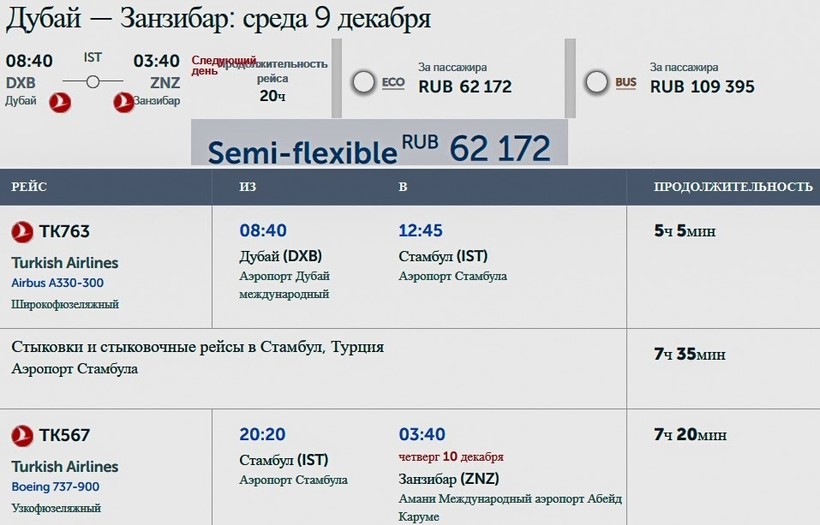The image size is (820, 525).
Task: Click the business price RUB 109 395
Action: pos(700,86)
